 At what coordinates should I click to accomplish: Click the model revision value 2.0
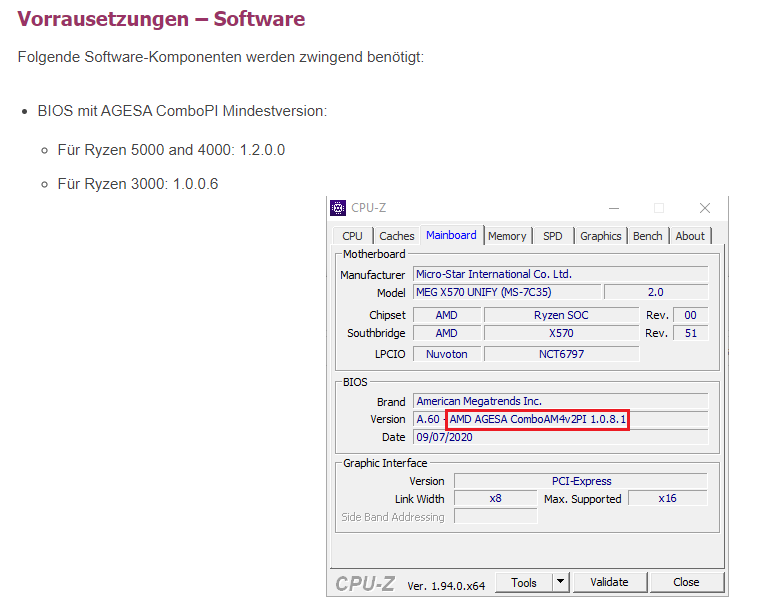656,292
